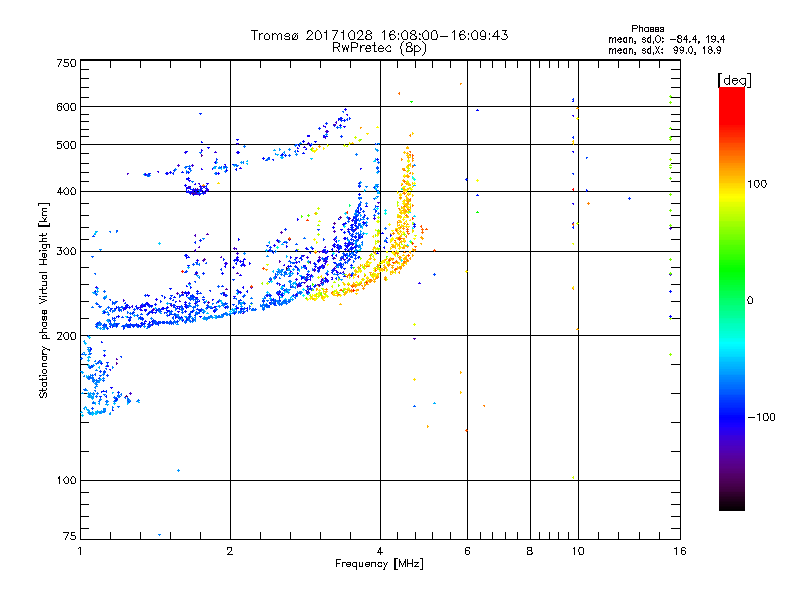Click the 'mean, sd,X: 99.0, 18.9' line

(x=665, y=50)
